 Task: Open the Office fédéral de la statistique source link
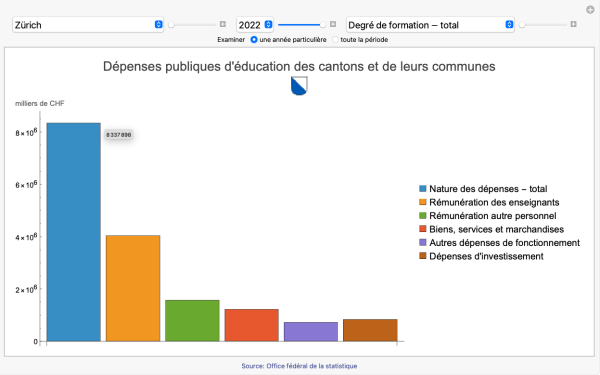coord(299,366)
